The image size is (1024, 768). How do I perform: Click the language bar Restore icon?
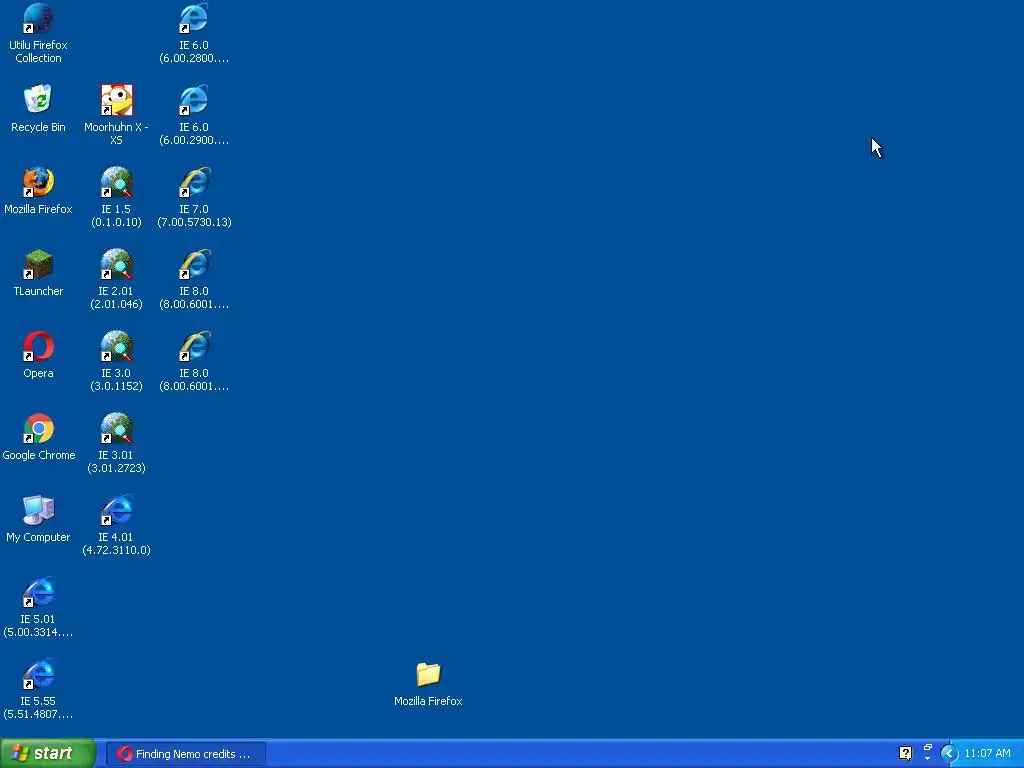927,748
